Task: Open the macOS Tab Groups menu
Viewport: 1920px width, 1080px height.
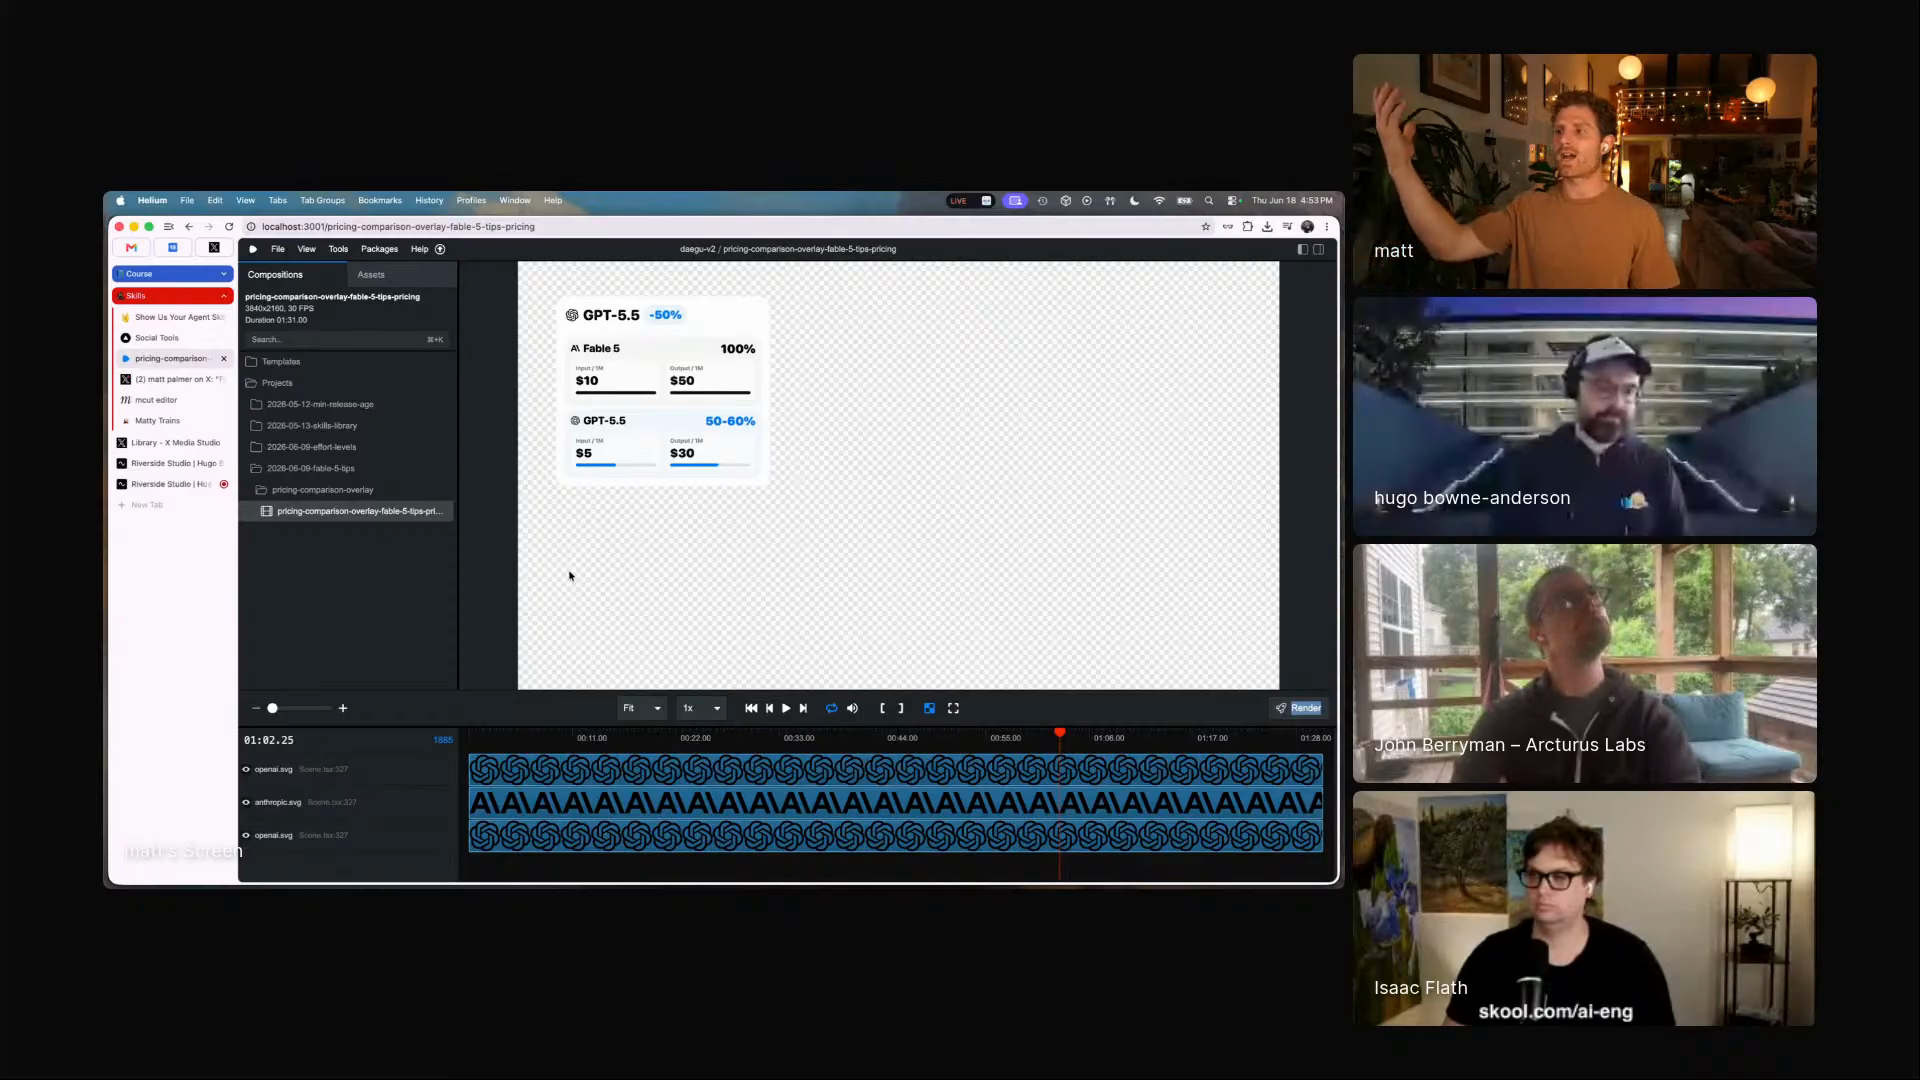Action: [x=322, y=201]
